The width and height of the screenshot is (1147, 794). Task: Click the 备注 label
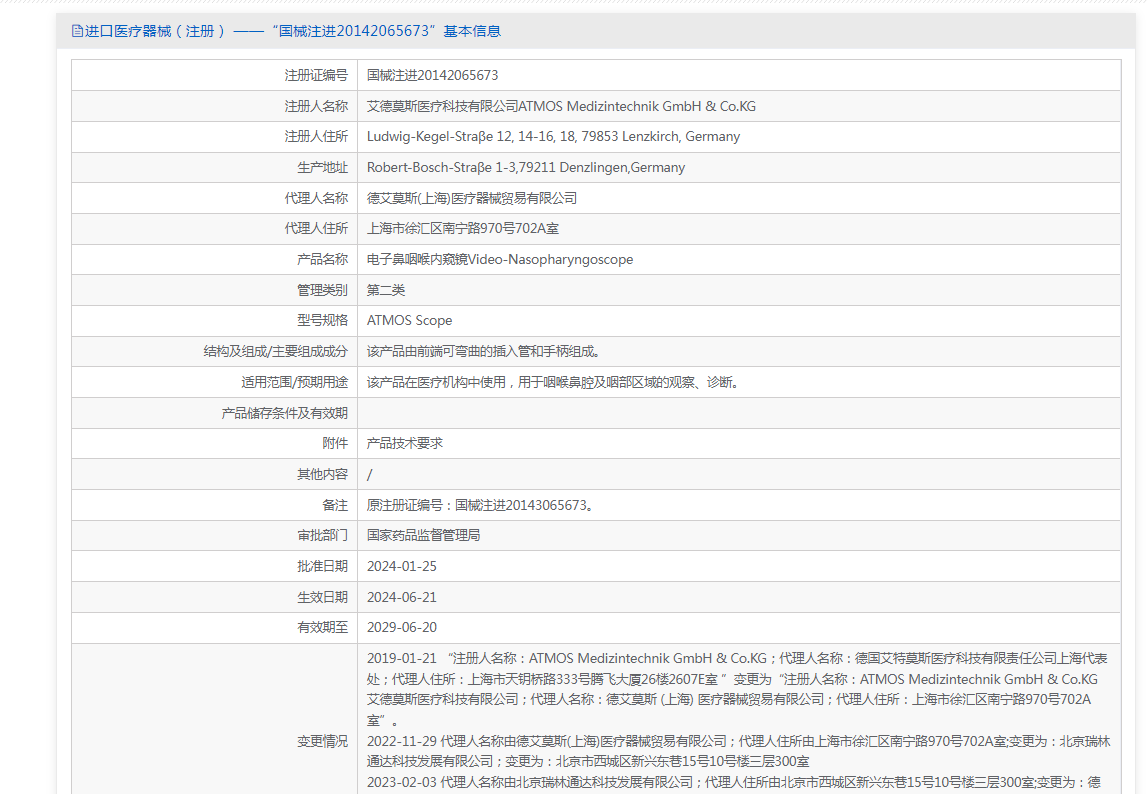[335, 505]
